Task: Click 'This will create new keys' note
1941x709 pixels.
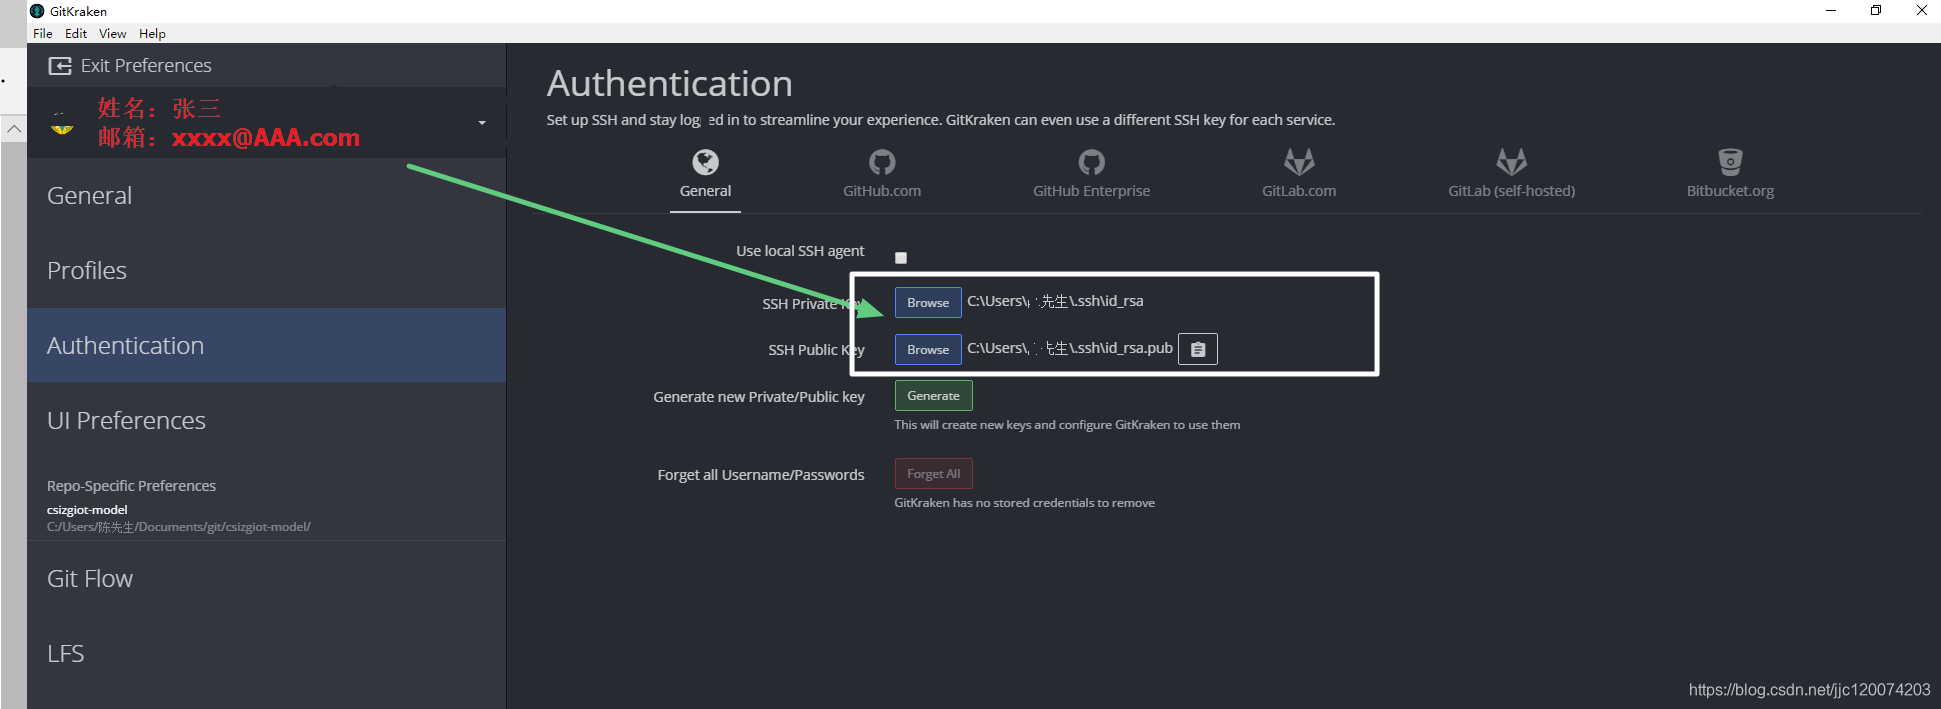Action: pos(1067,425)
